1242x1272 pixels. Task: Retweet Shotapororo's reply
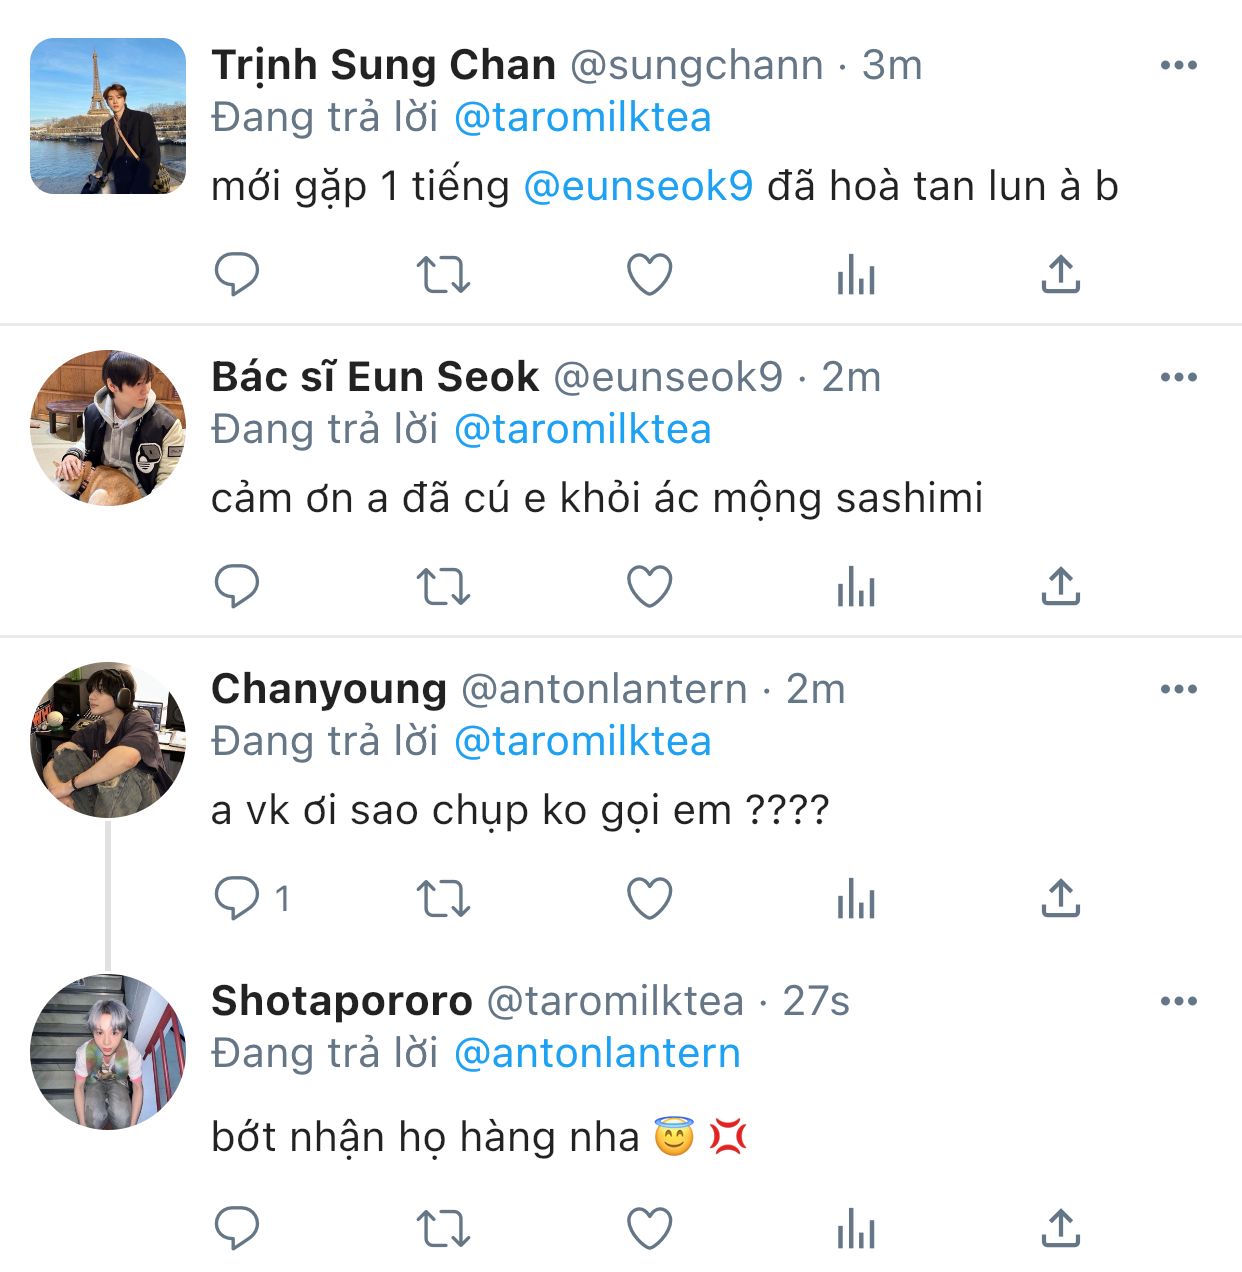coord(442,1228)
